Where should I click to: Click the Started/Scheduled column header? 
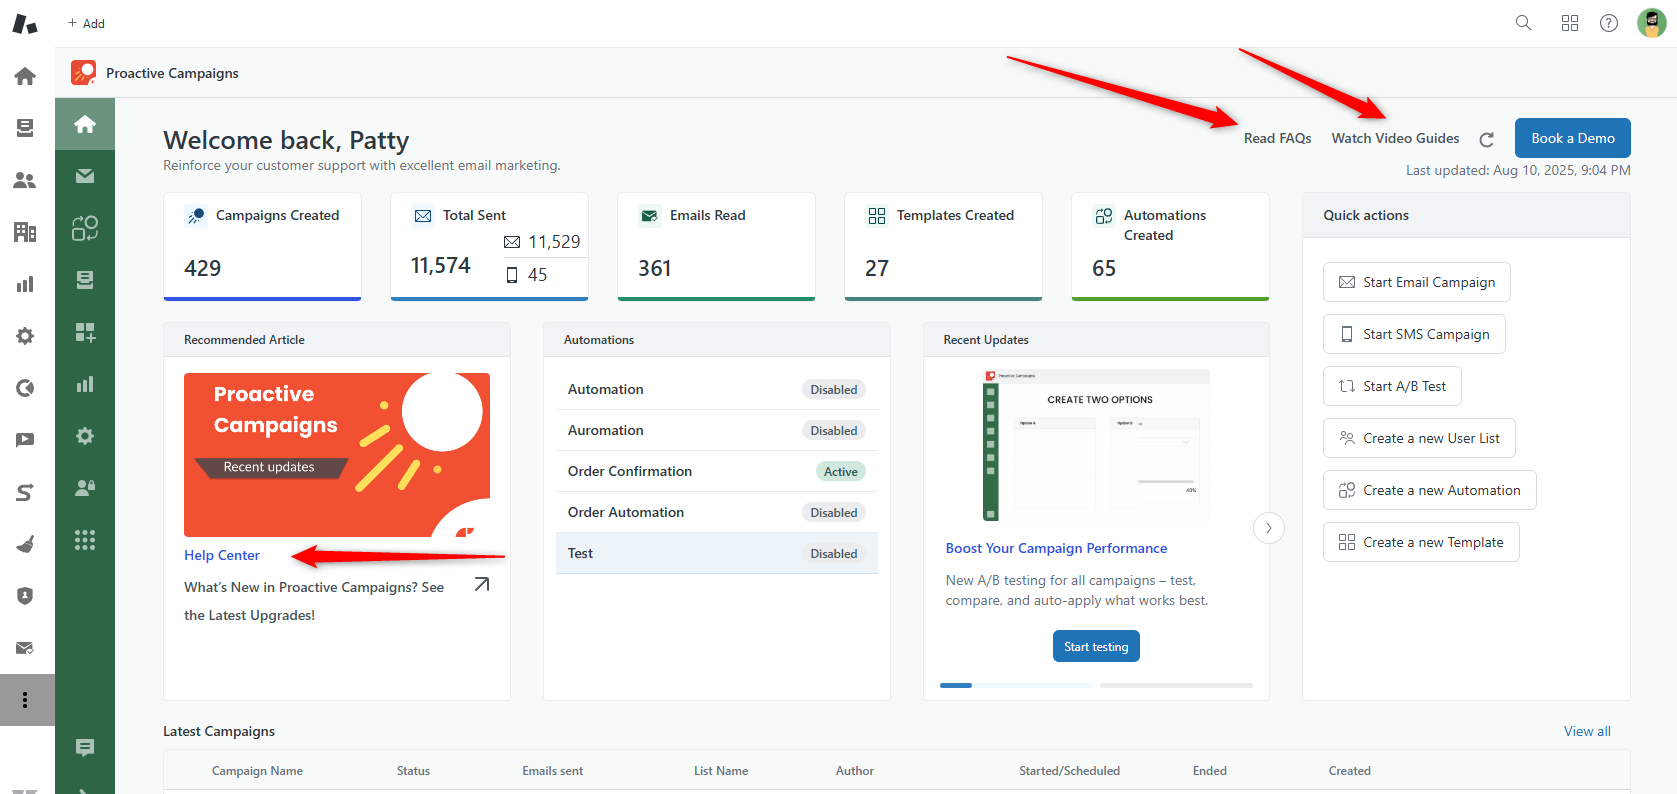[1069, 771]
